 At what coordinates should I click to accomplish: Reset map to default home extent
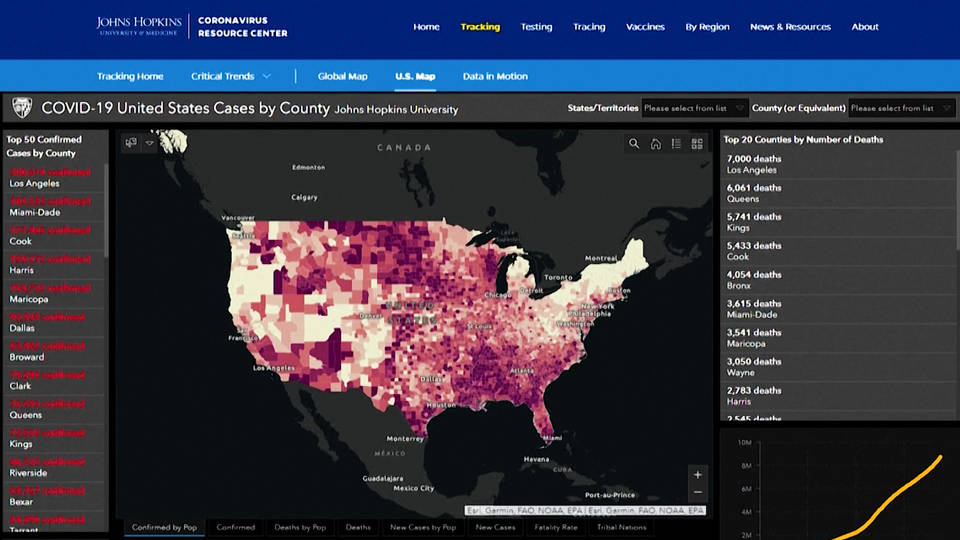tap(656, 144)
